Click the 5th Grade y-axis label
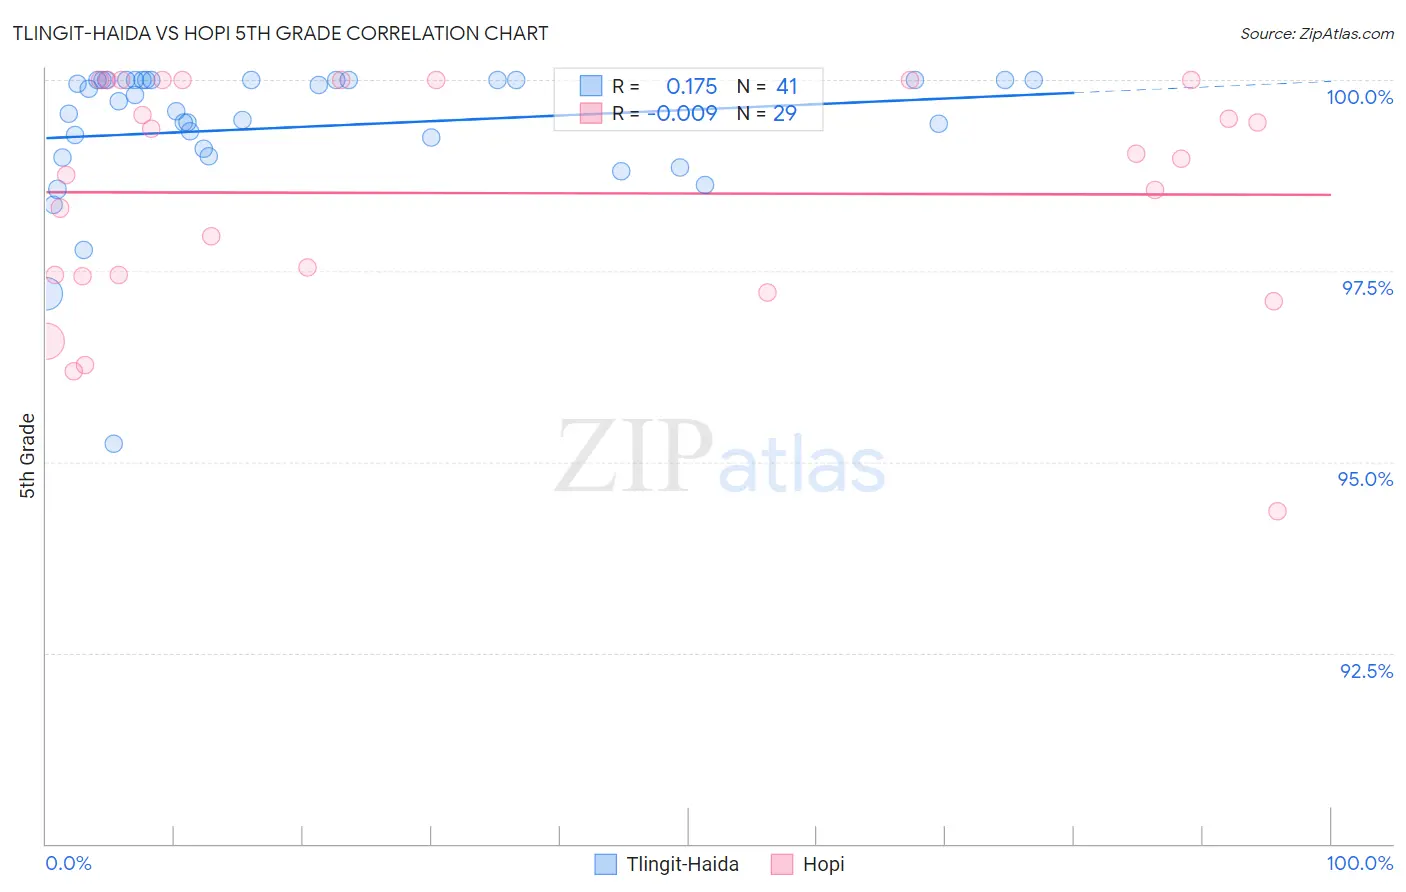This screenshot has height=892, width=1406. [x=27, y=455]
